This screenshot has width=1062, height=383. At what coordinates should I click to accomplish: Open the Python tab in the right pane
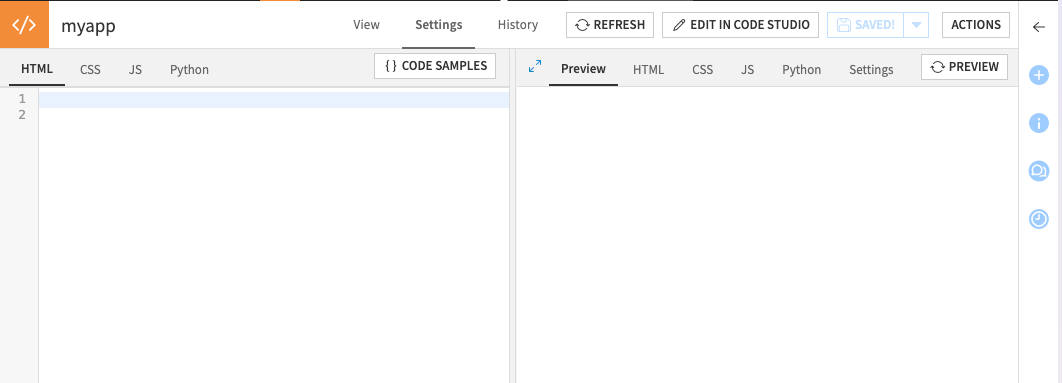click(801, 69)
